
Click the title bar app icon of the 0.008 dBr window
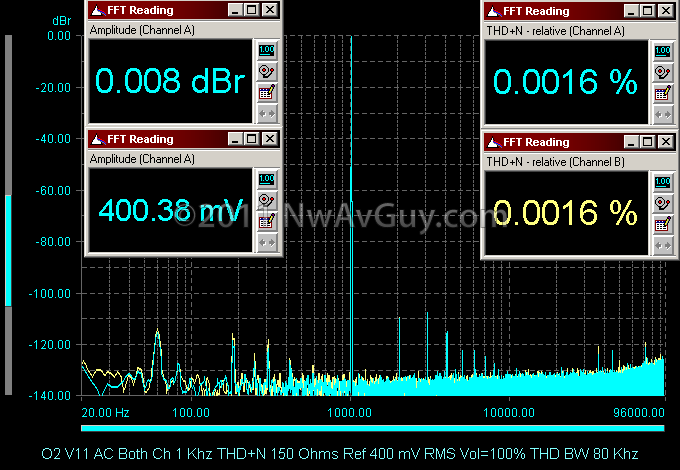point(98,10)
